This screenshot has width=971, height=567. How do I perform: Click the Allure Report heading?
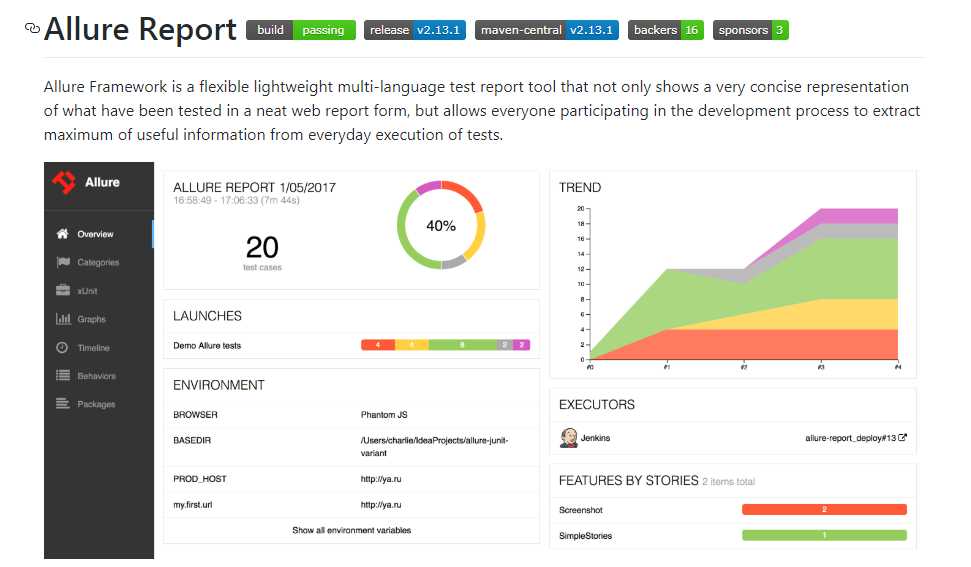tap(140, 29)
